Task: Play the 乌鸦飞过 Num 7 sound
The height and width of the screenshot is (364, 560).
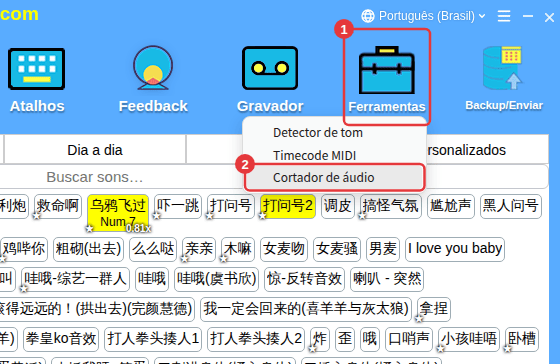Action: (118, 212)
